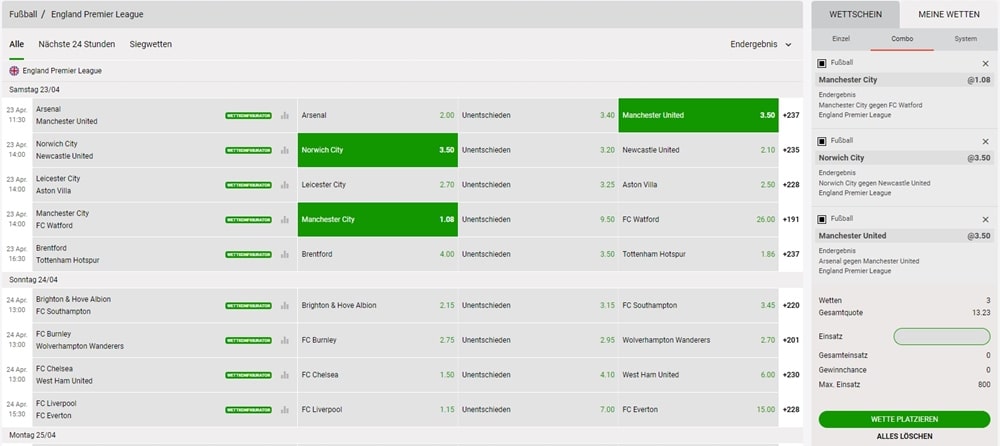Open statistics icon for Liverpool vs Everton

coord(284,410)
